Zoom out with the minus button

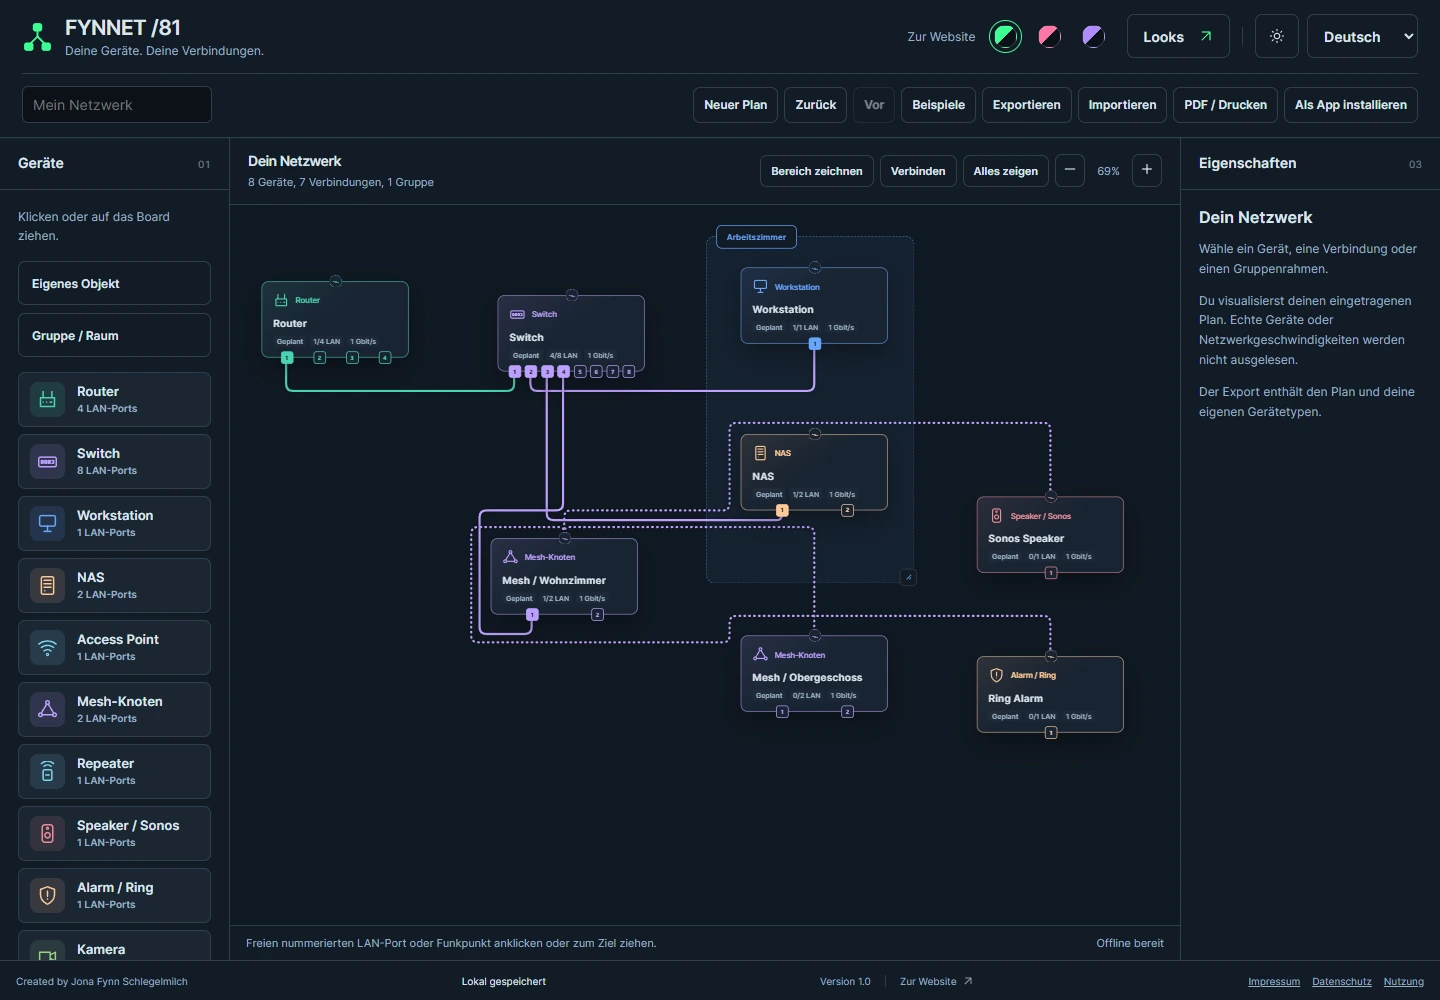(x=1070, y=170)
